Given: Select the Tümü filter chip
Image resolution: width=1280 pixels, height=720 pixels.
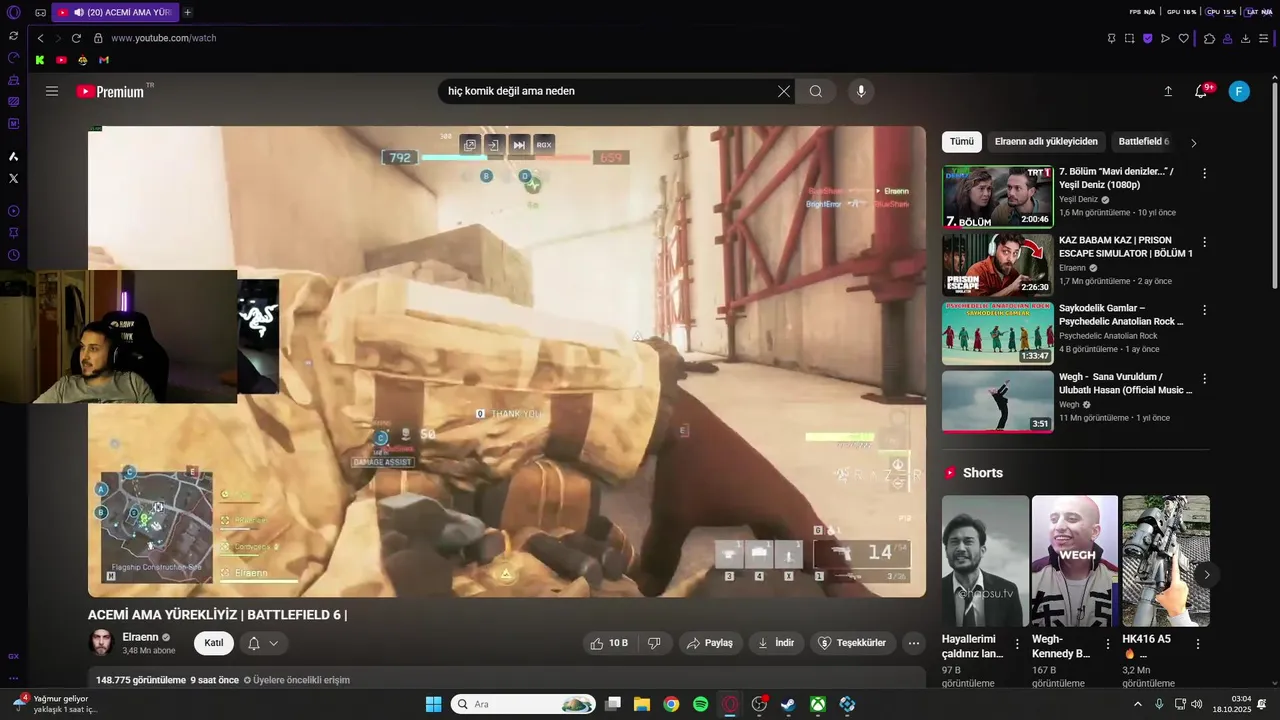Looking at the screenshot, I should pyautogui.click(x=962, y=142).
